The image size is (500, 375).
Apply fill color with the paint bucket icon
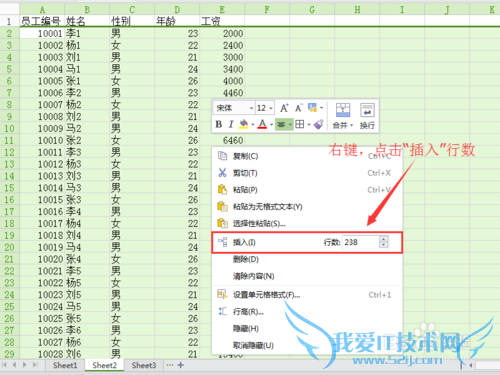click(244, 124)
